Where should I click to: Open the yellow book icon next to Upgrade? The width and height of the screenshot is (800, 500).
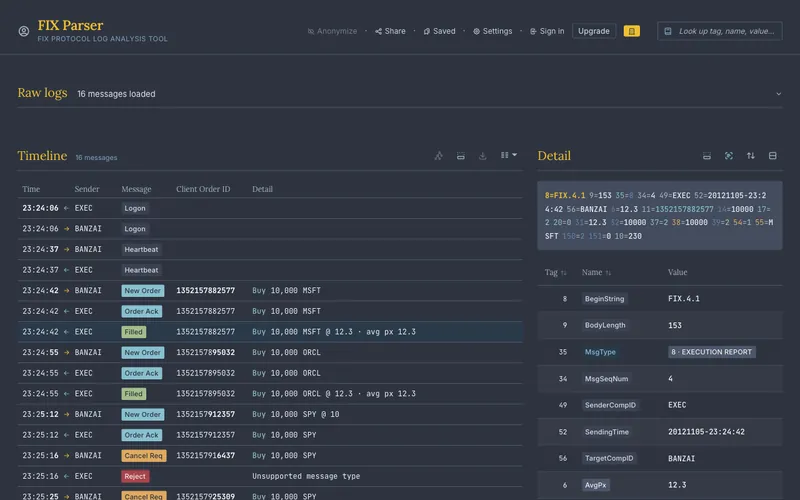point(631,31)
